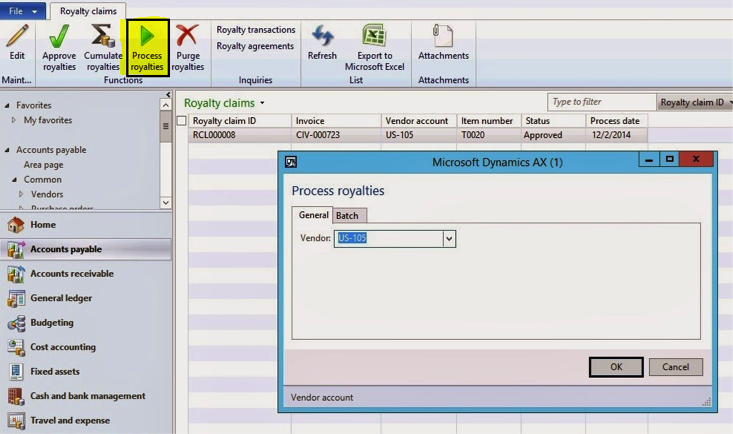Click Approve royalties checkmark icon

click(x=59, y=36)
